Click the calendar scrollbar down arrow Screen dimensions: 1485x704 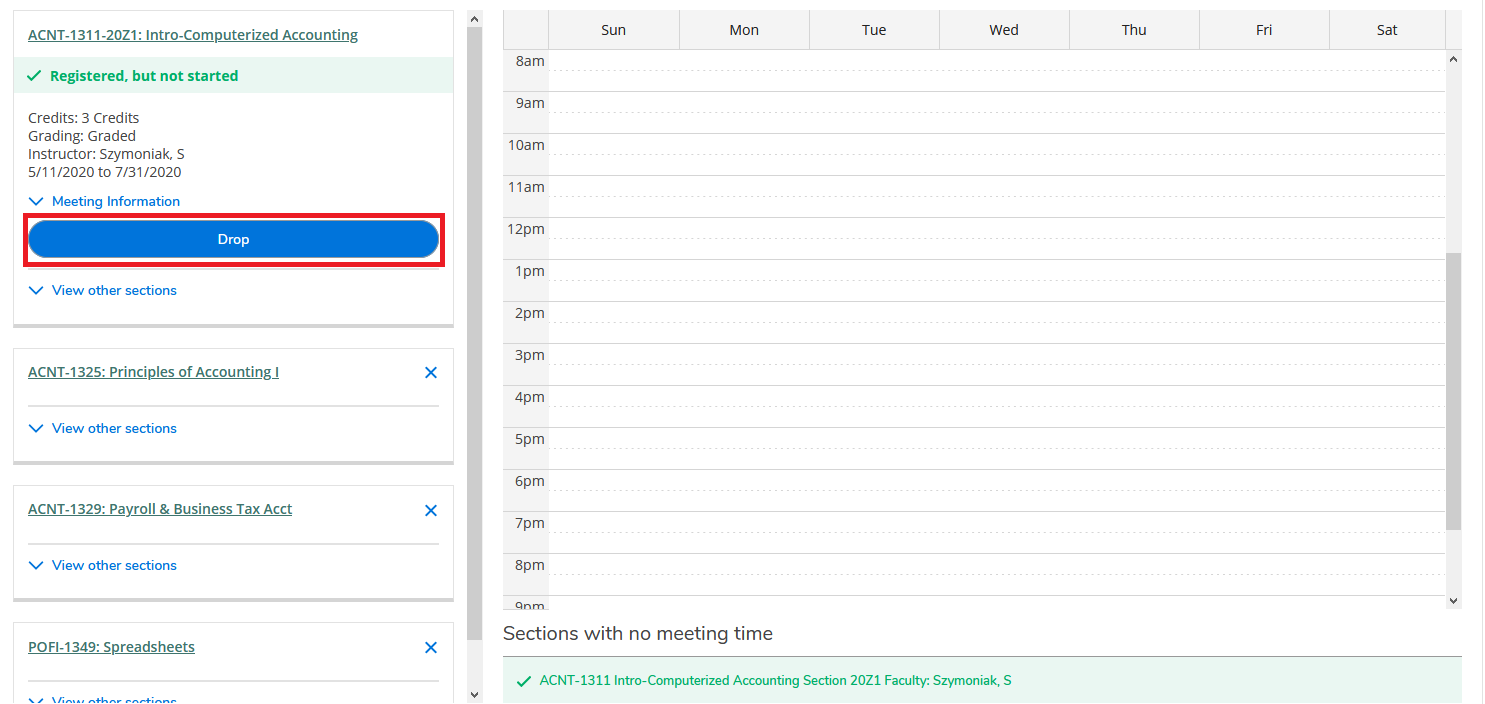pyautogui.click(x=1453, y=600)
